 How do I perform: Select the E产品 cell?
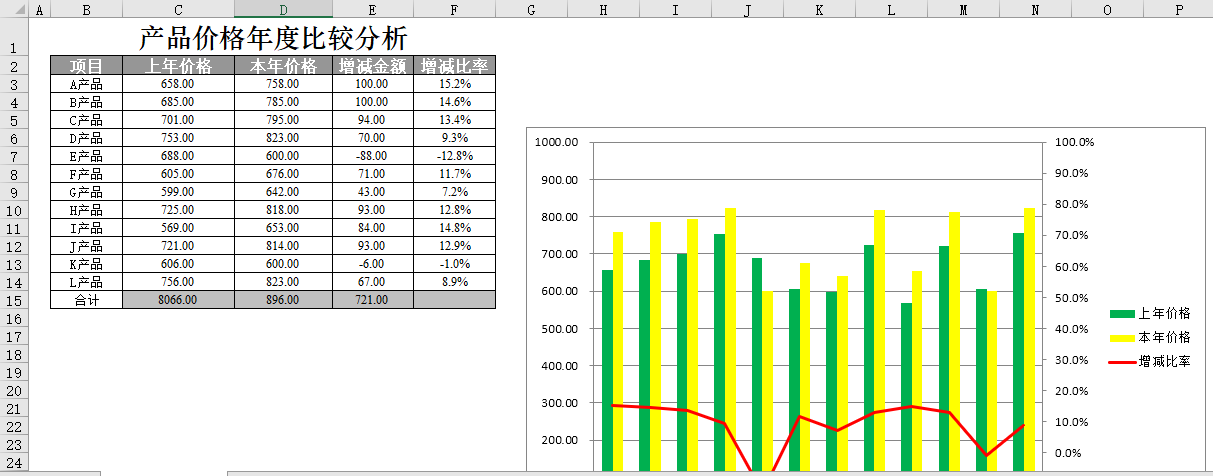86,156
